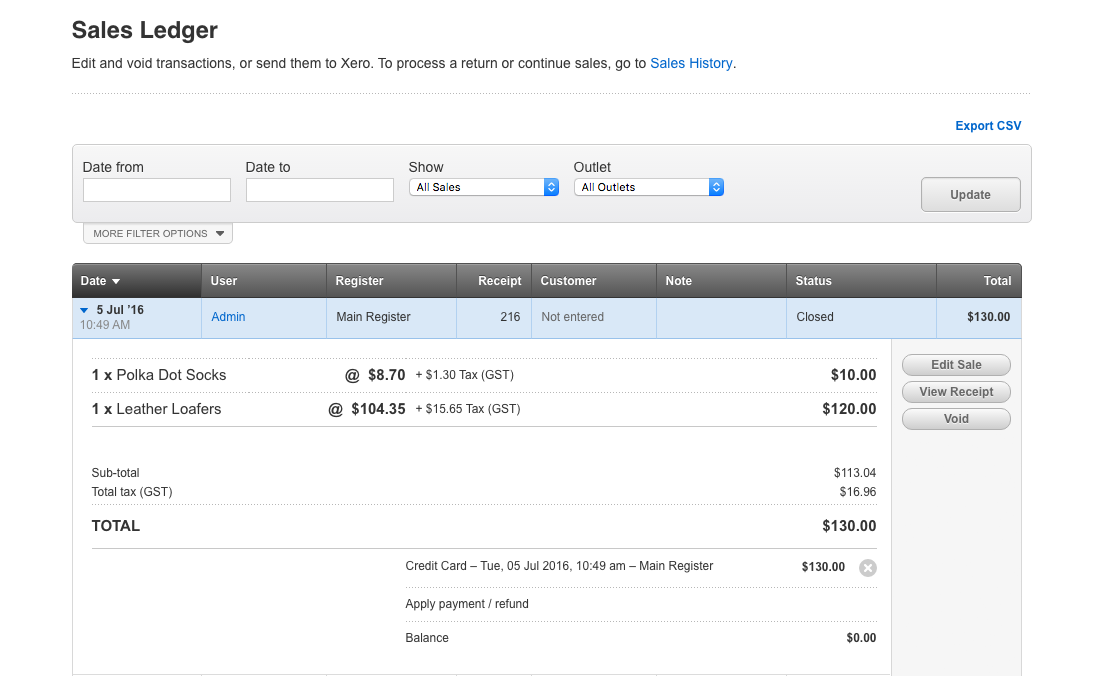Click the Date from input field
This screenshot has width=1094, height=676.
pos(156,190)
